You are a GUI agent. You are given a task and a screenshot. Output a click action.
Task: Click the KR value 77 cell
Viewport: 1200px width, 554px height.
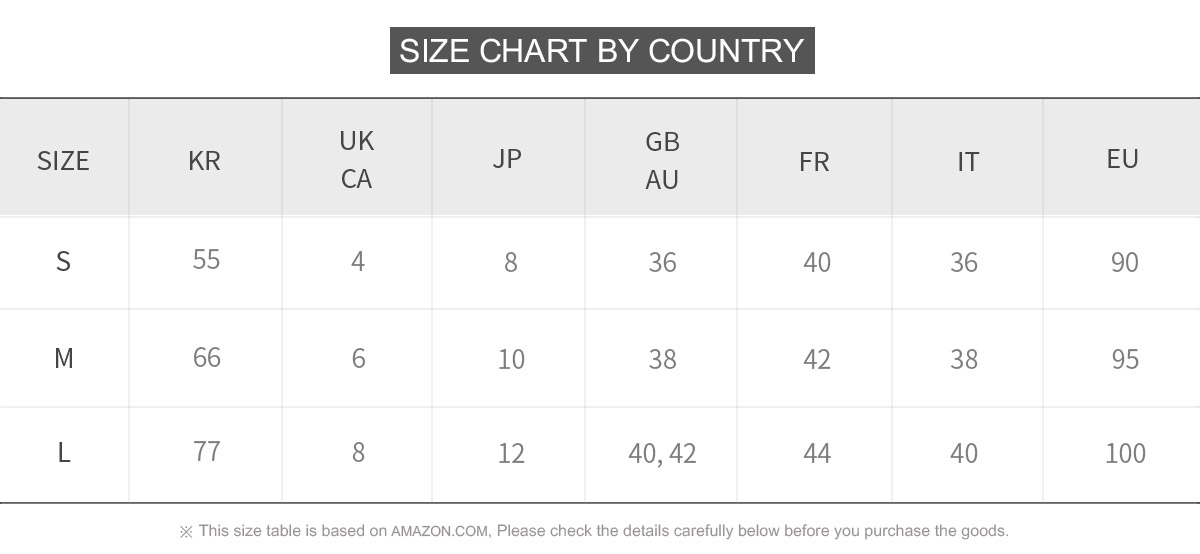point(206,451)
